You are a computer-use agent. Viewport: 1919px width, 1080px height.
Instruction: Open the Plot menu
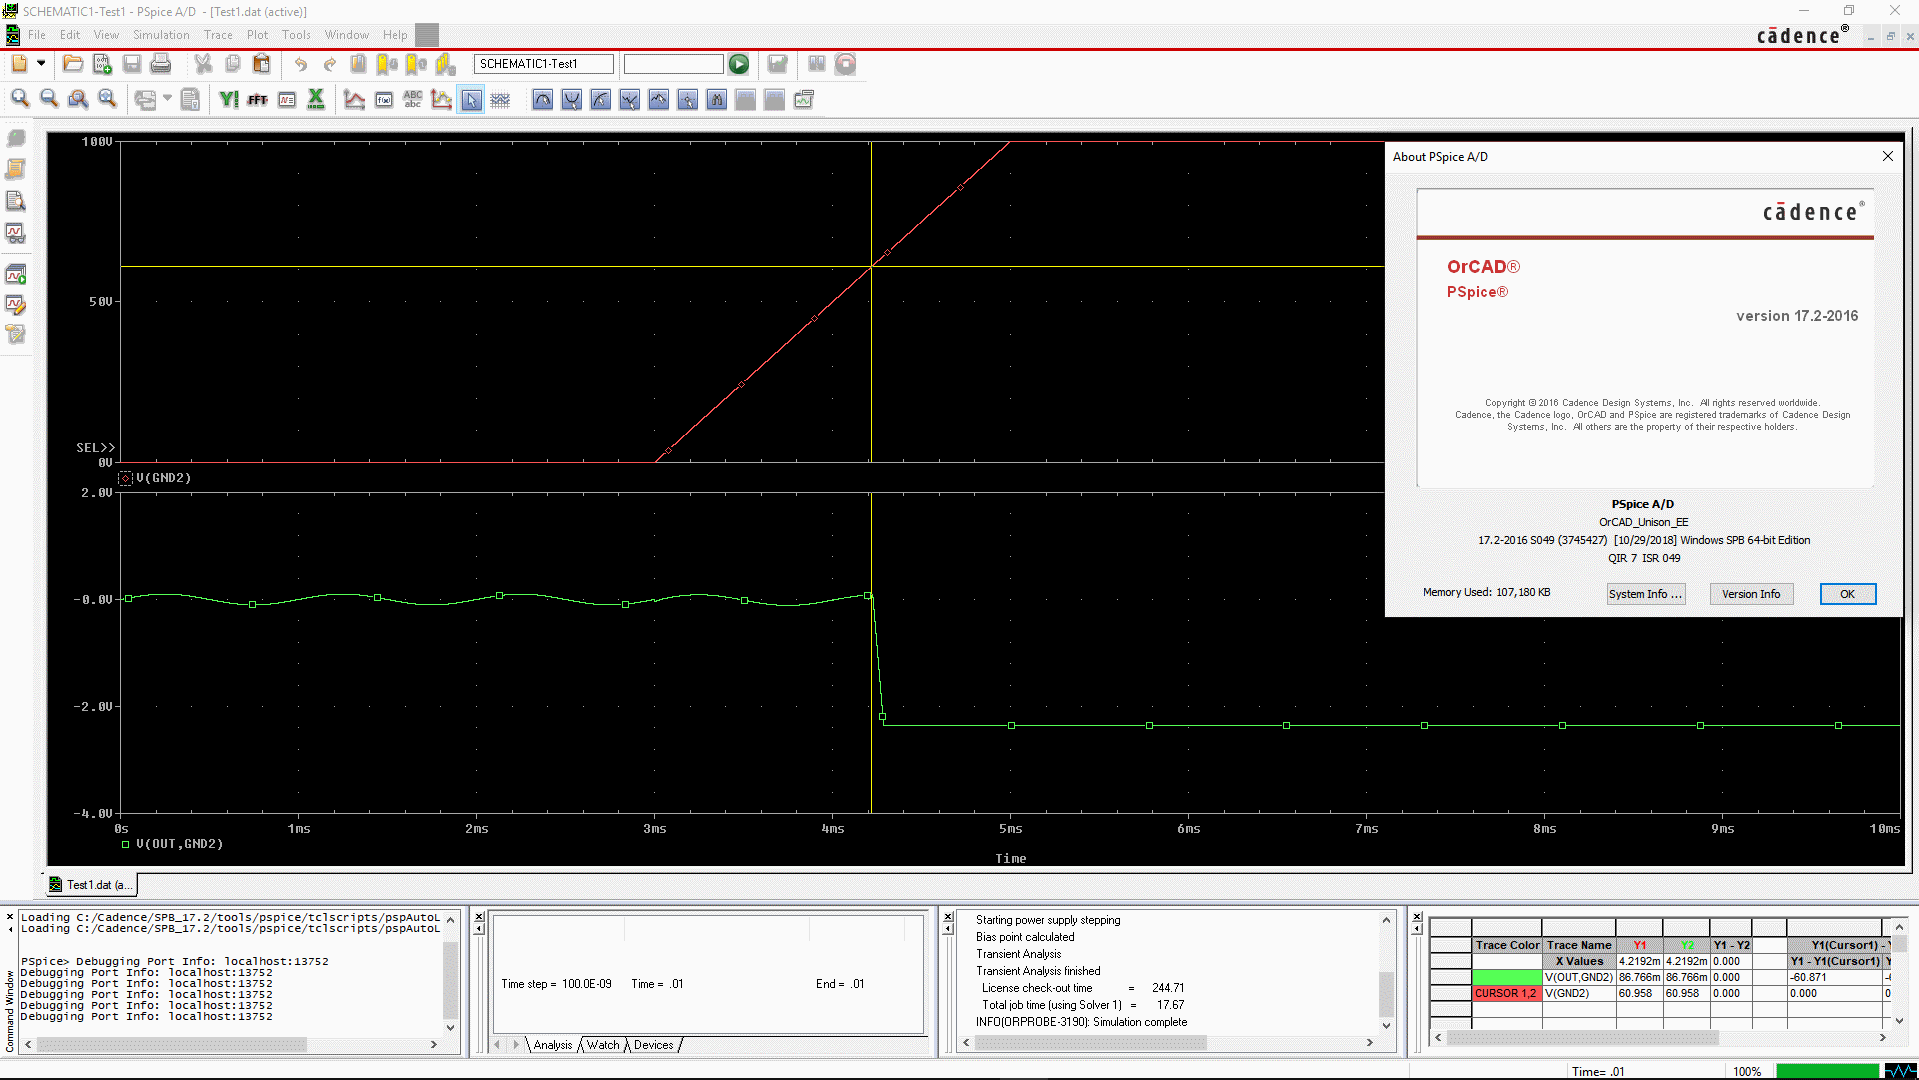coord(257,35)
